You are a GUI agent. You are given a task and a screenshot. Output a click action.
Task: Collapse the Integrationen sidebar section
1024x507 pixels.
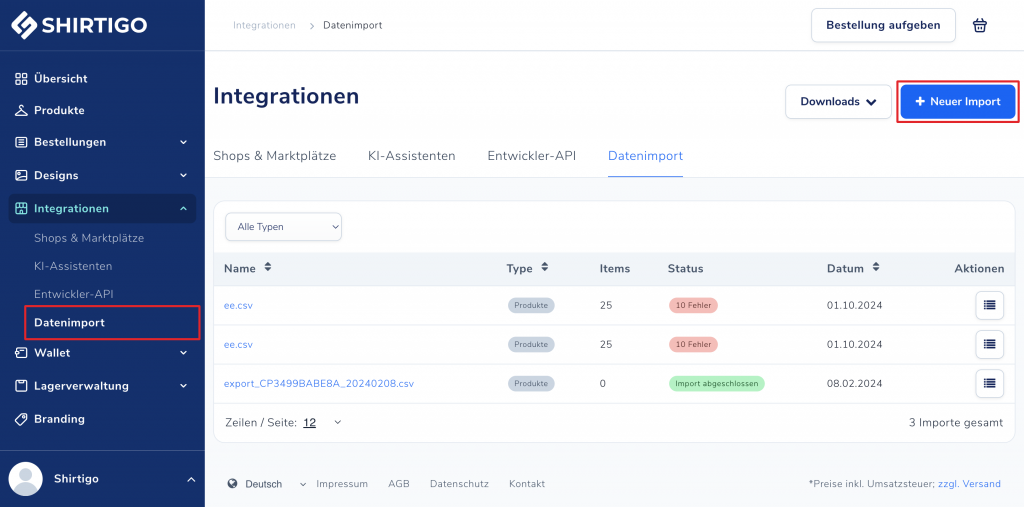[184, 208]
